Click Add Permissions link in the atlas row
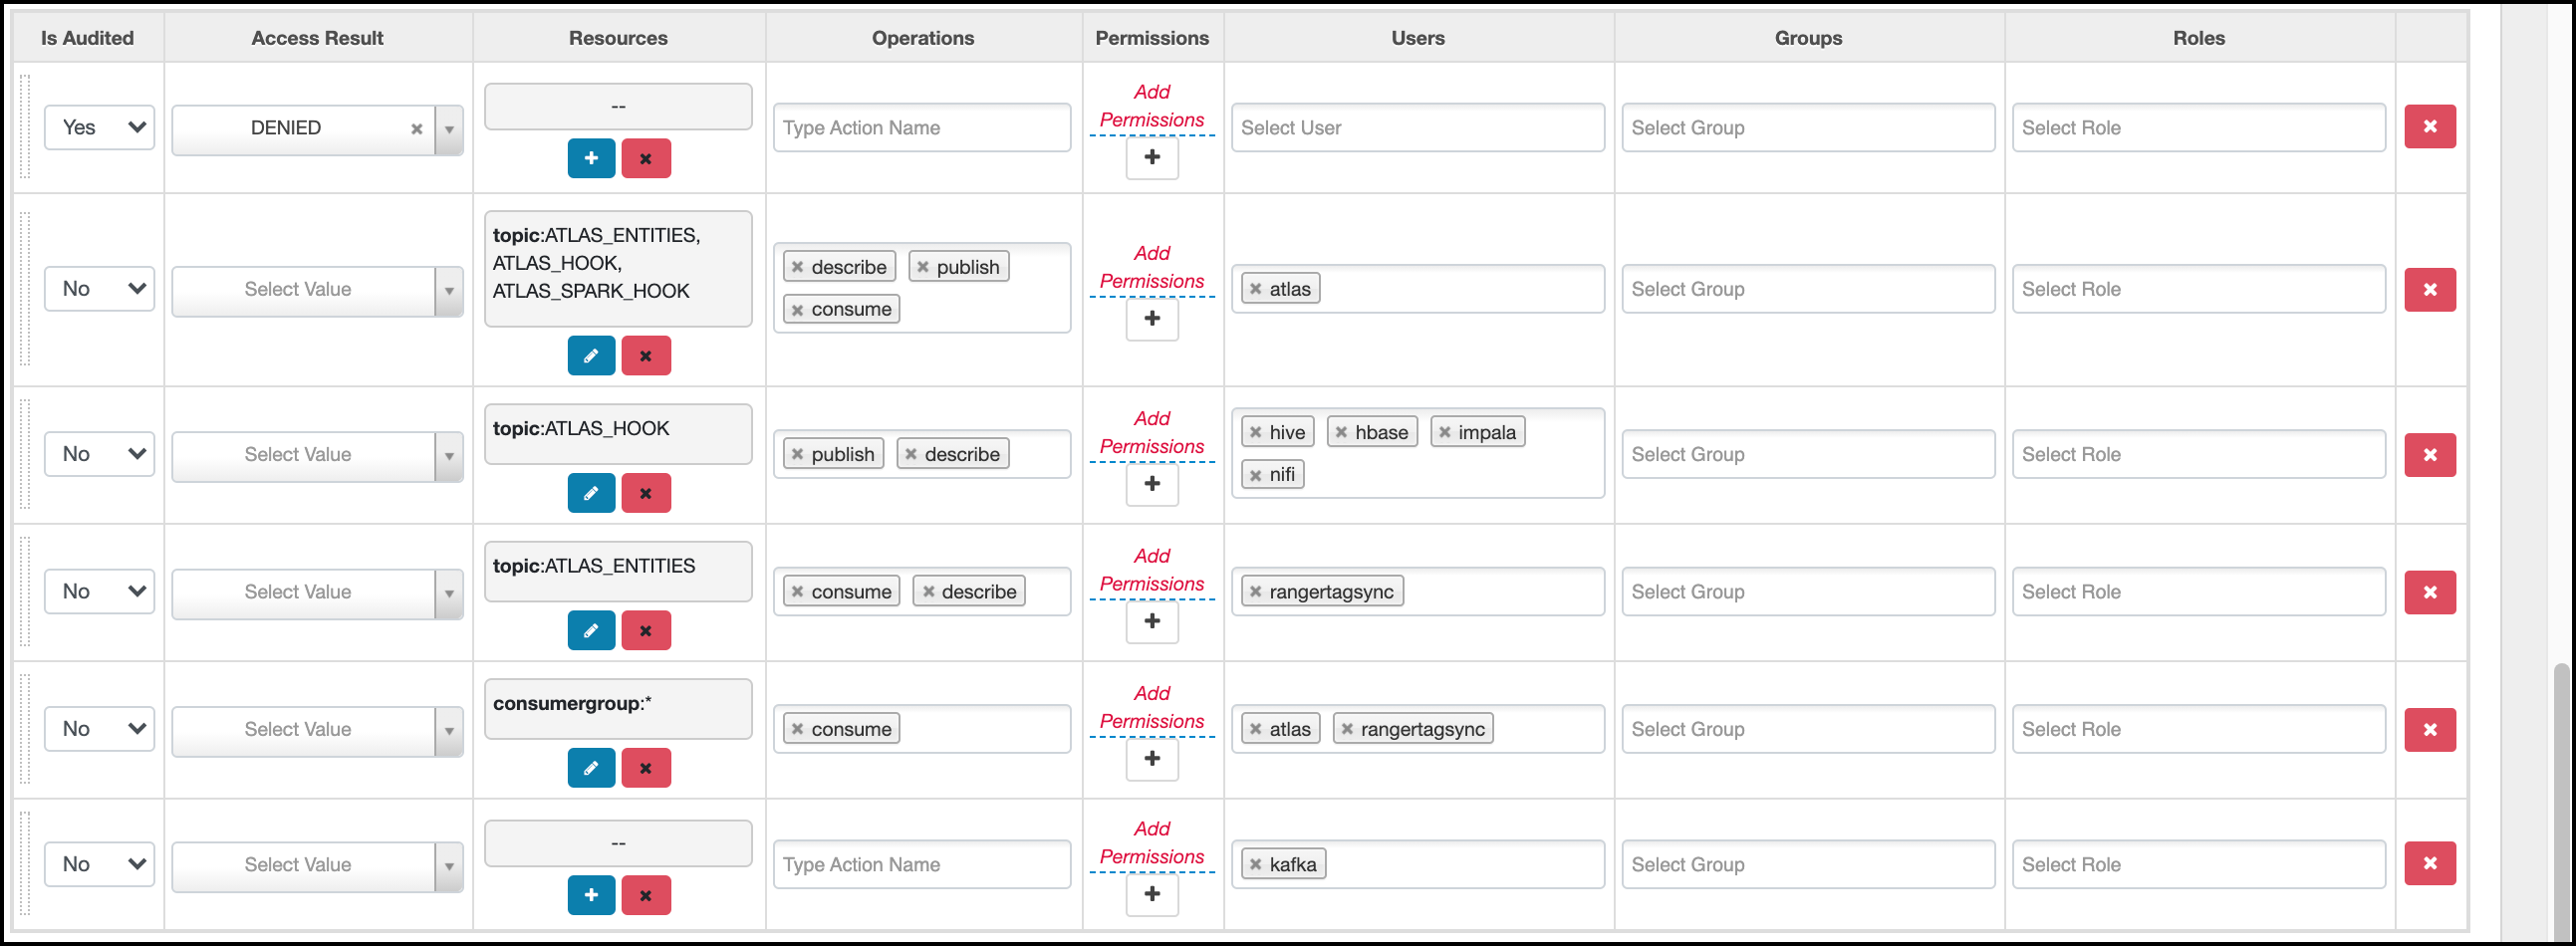This screenshot has height=946, width=2576. click(x=1152, y=268)
